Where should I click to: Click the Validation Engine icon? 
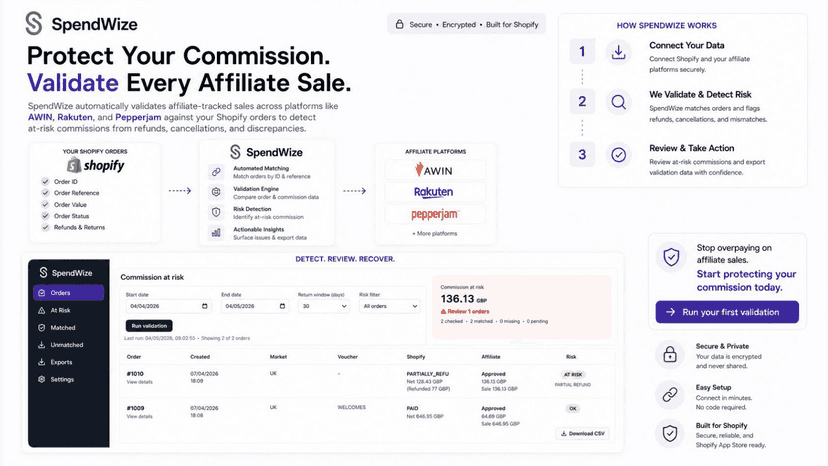[x=216, y=192]
